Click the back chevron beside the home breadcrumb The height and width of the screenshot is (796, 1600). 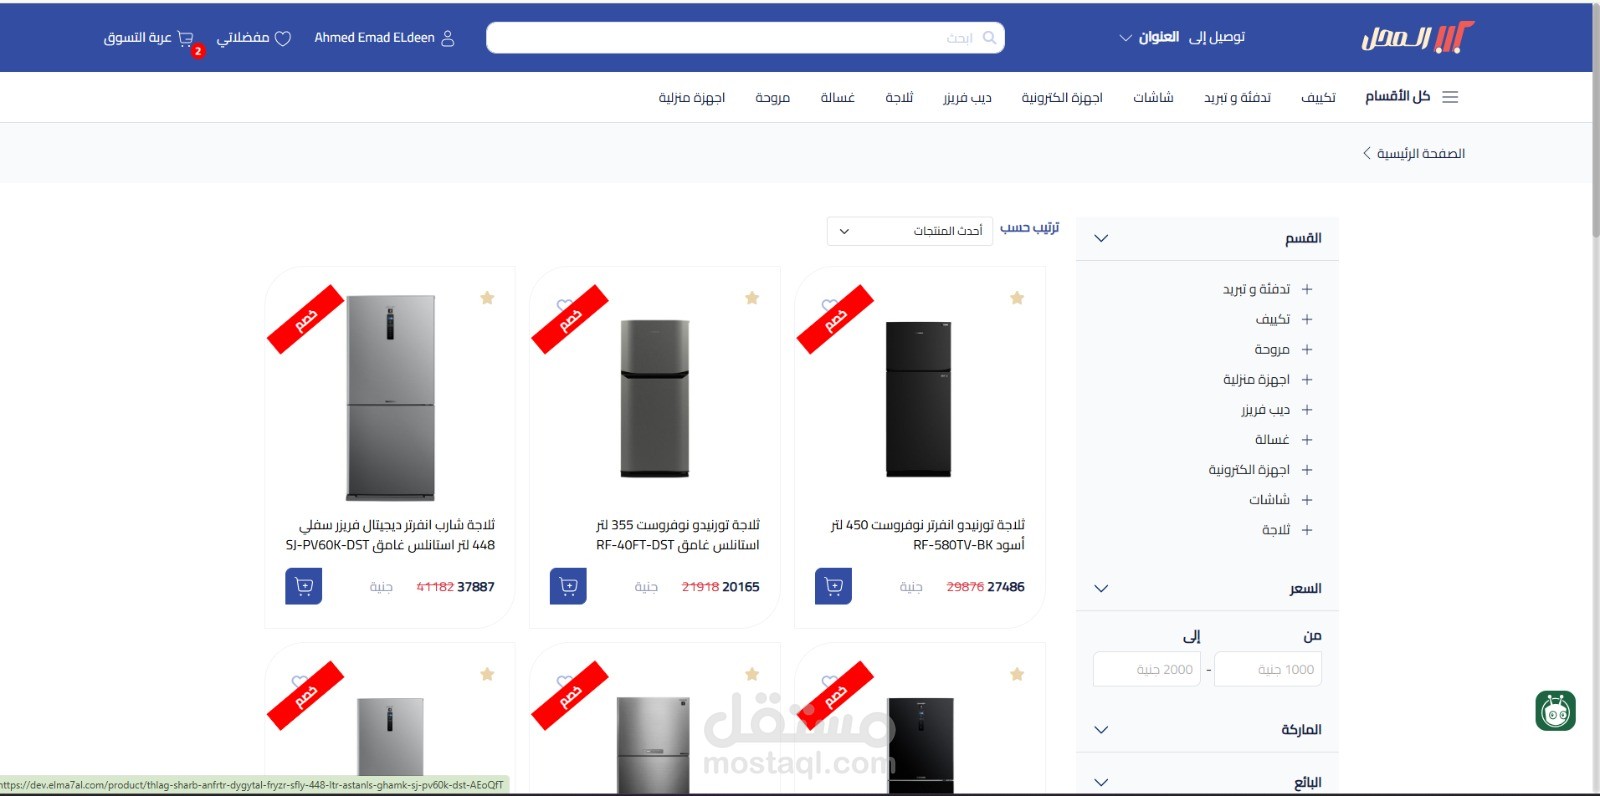click(1366, 153)
